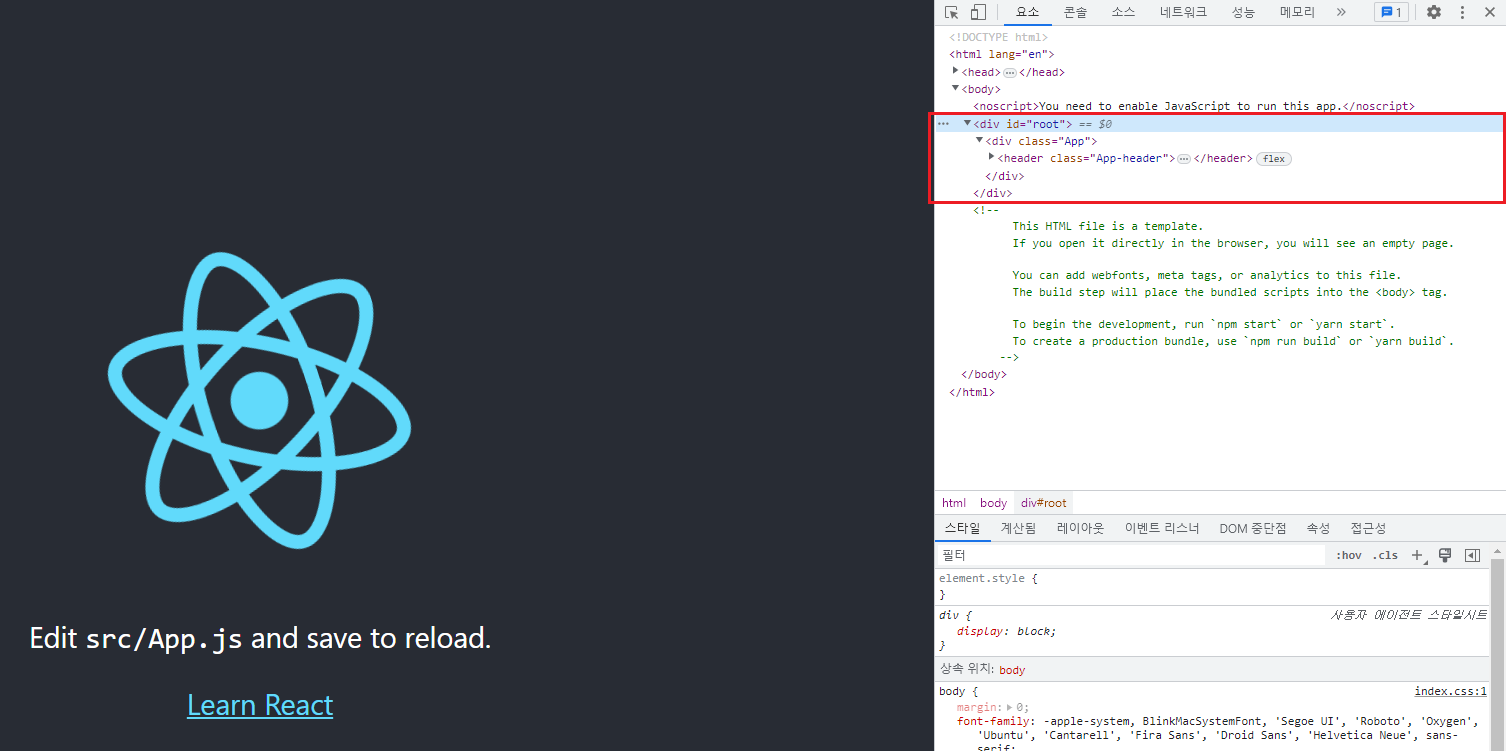Switch to the 소스 tab
1506x751 pixels.
(x=1123, y=12)
